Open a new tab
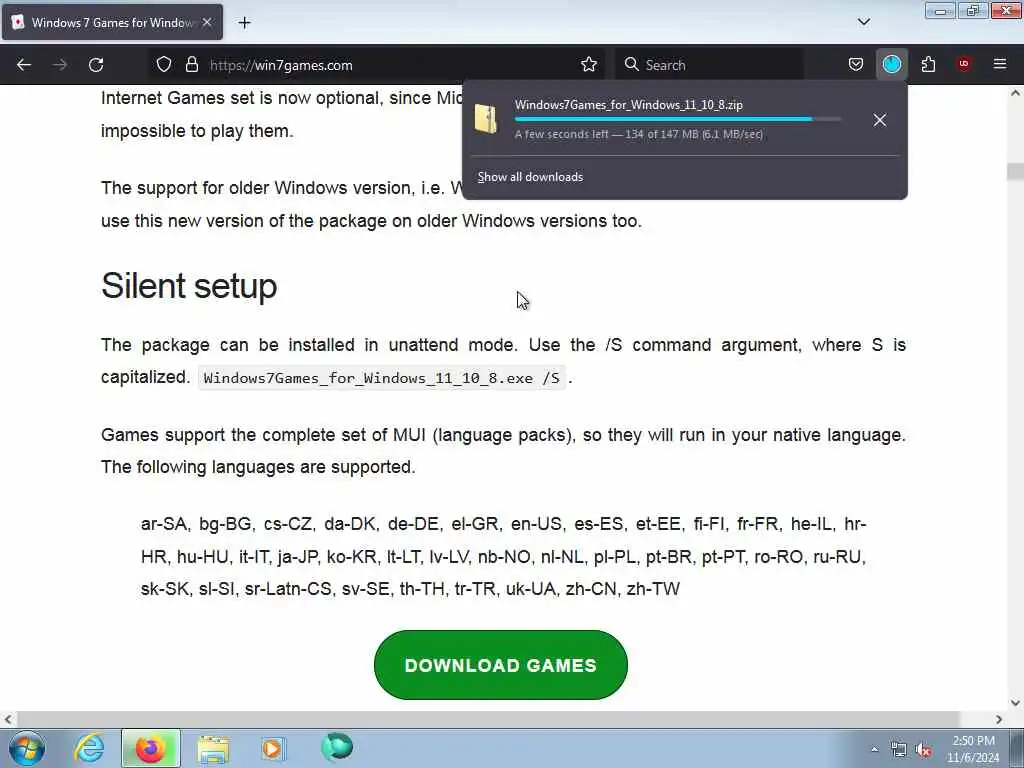This screenshot has width=1024, height=768. (x=244, y=22)
